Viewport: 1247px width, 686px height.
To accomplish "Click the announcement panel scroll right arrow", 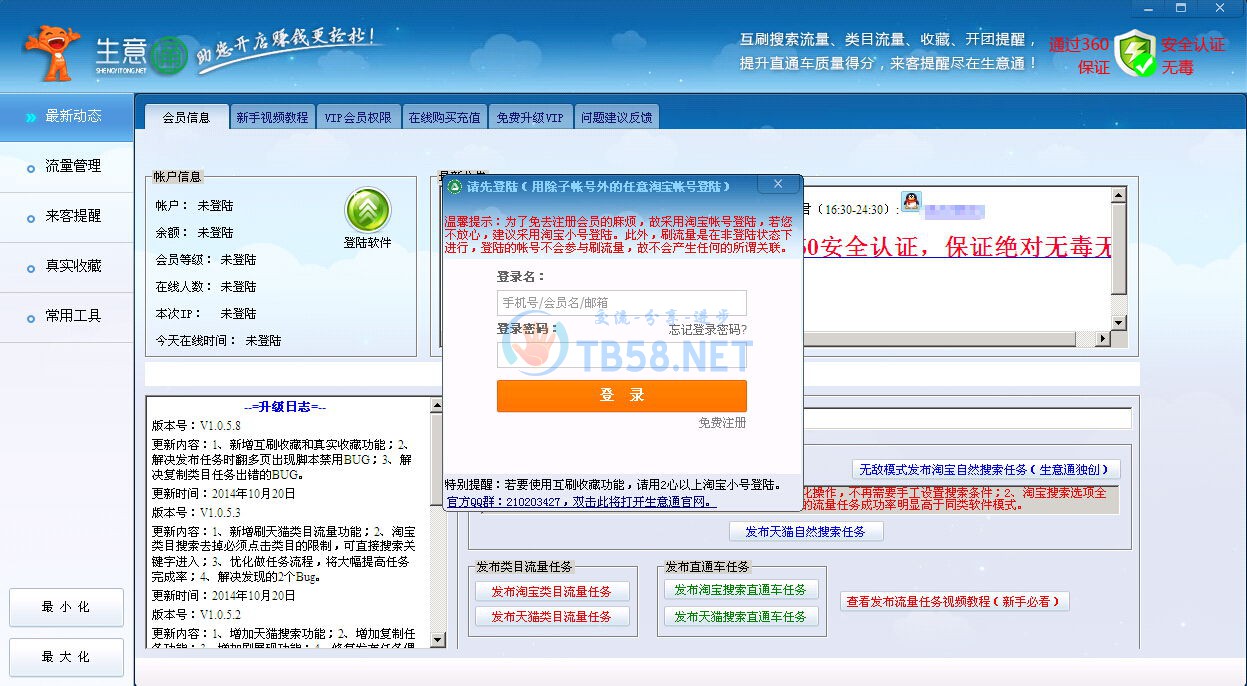I will pyautogui.click(x=1104, y=339).
